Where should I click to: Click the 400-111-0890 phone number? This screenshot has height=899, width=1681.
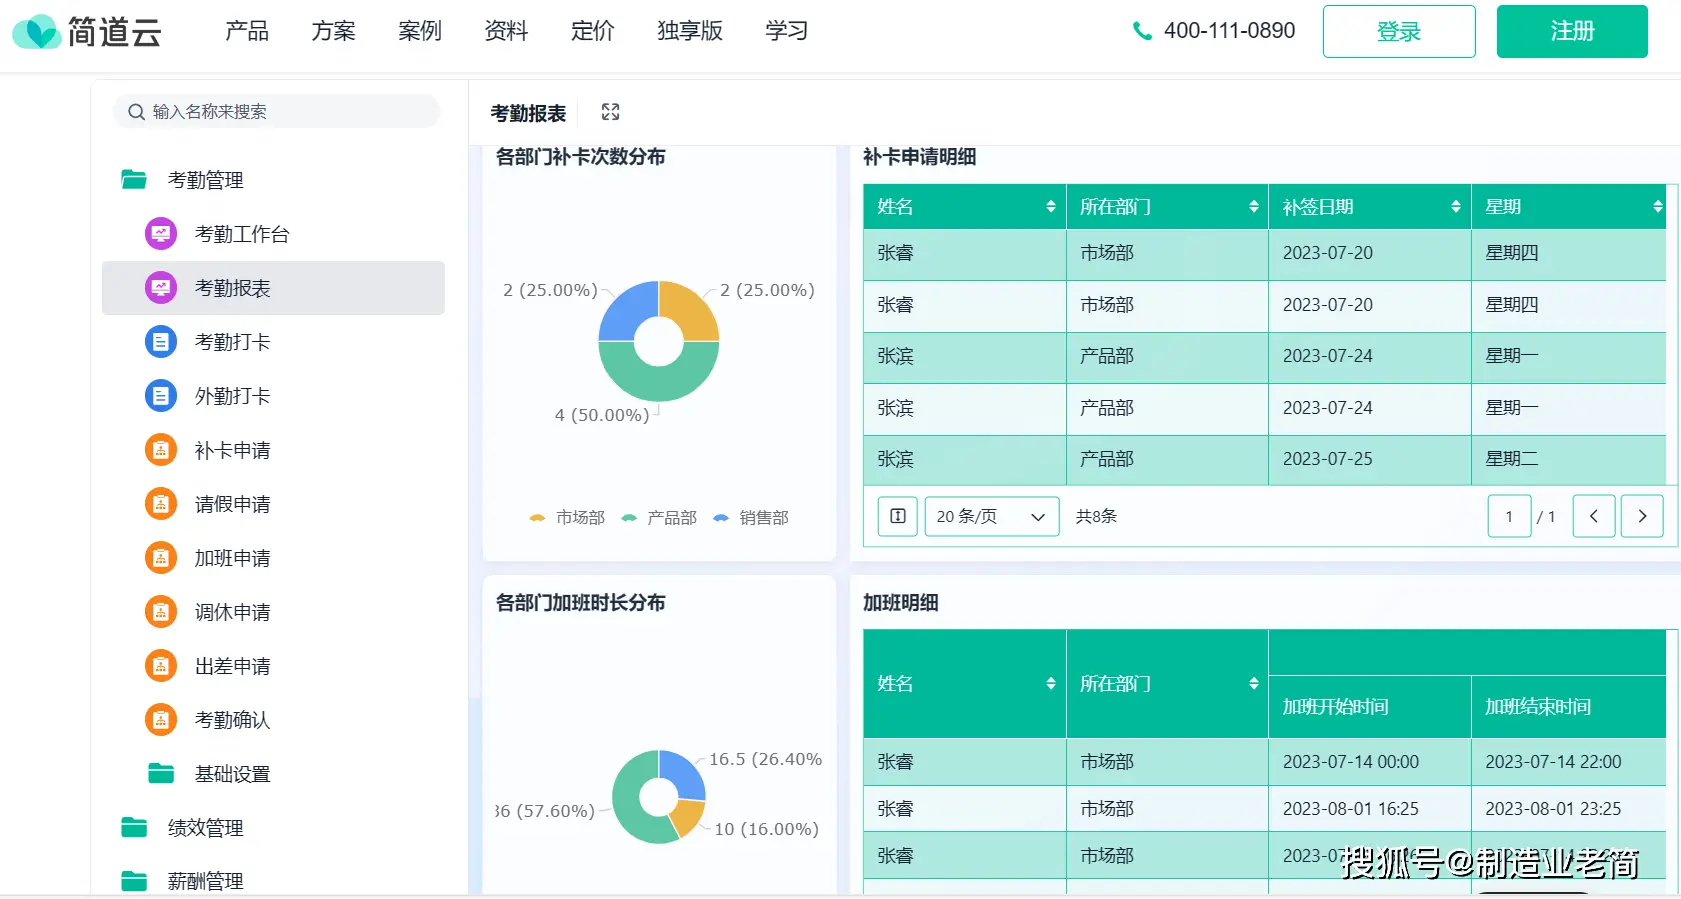(x=1229, y=31)
